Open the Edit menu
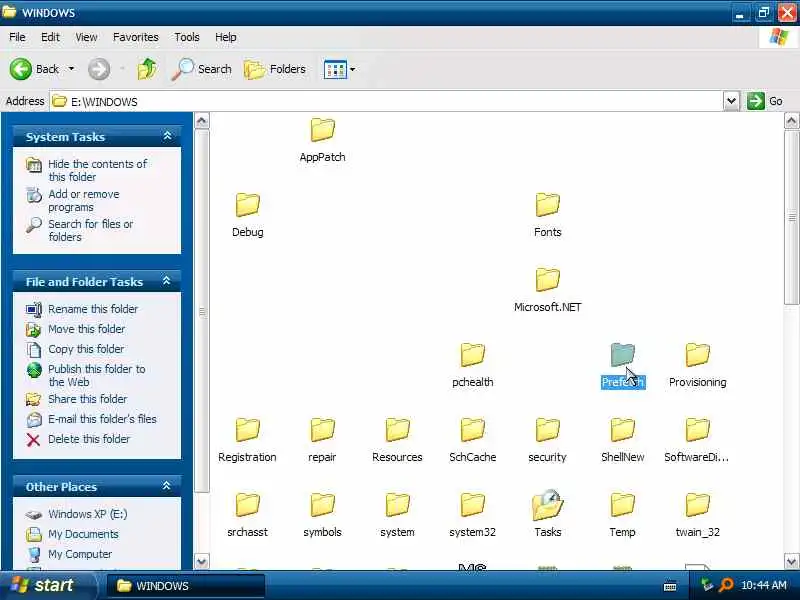The width and height of the screenshot is (800, 600). coord(50,37)
